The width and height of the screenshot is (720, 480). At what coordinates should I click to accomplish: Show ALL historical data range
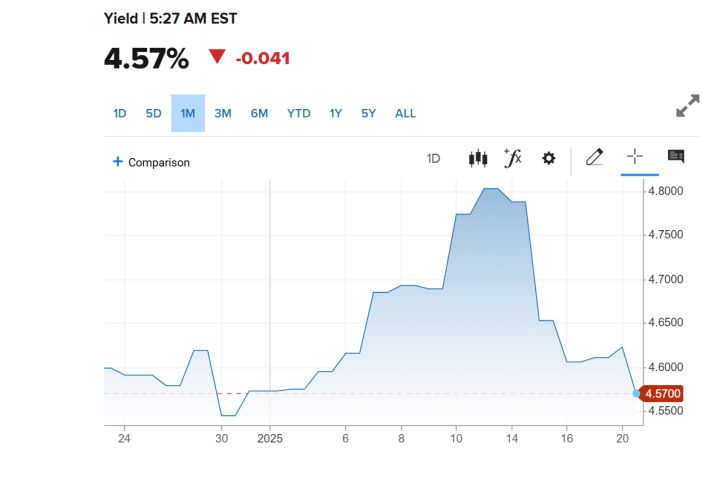tap(405, 113)
